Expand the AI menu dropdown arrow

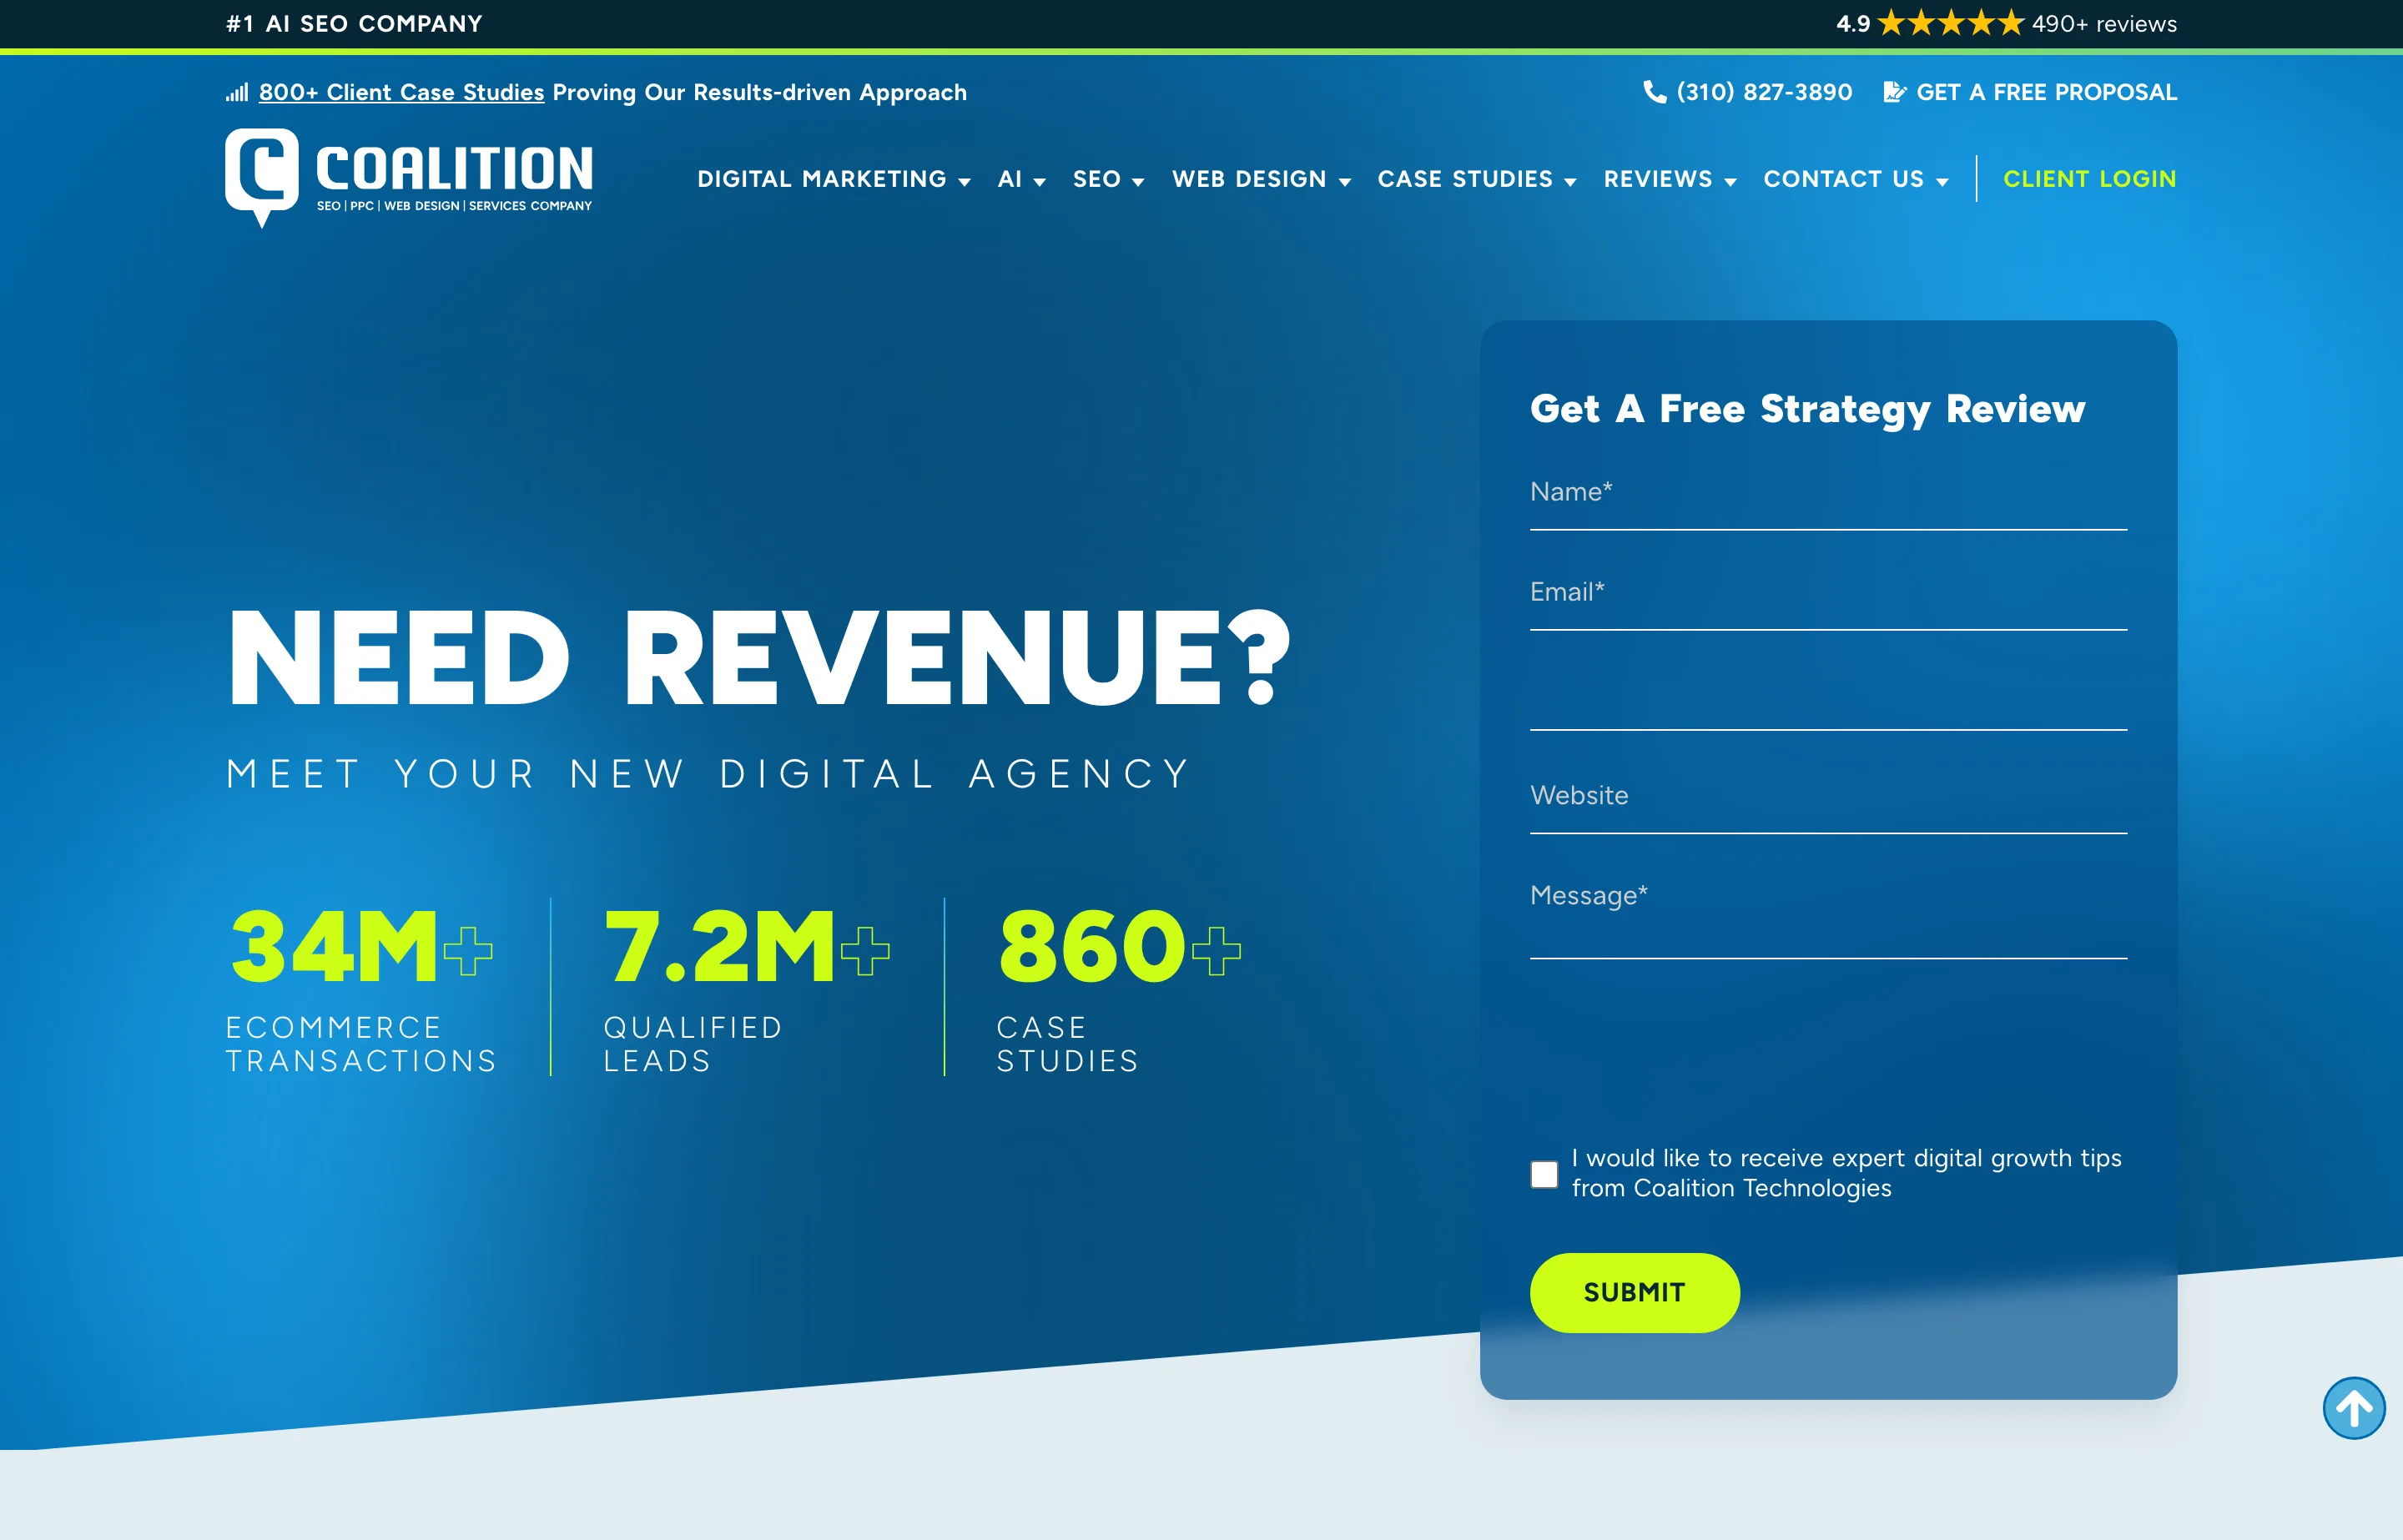pyautogui.click(x=1039, y=182)
